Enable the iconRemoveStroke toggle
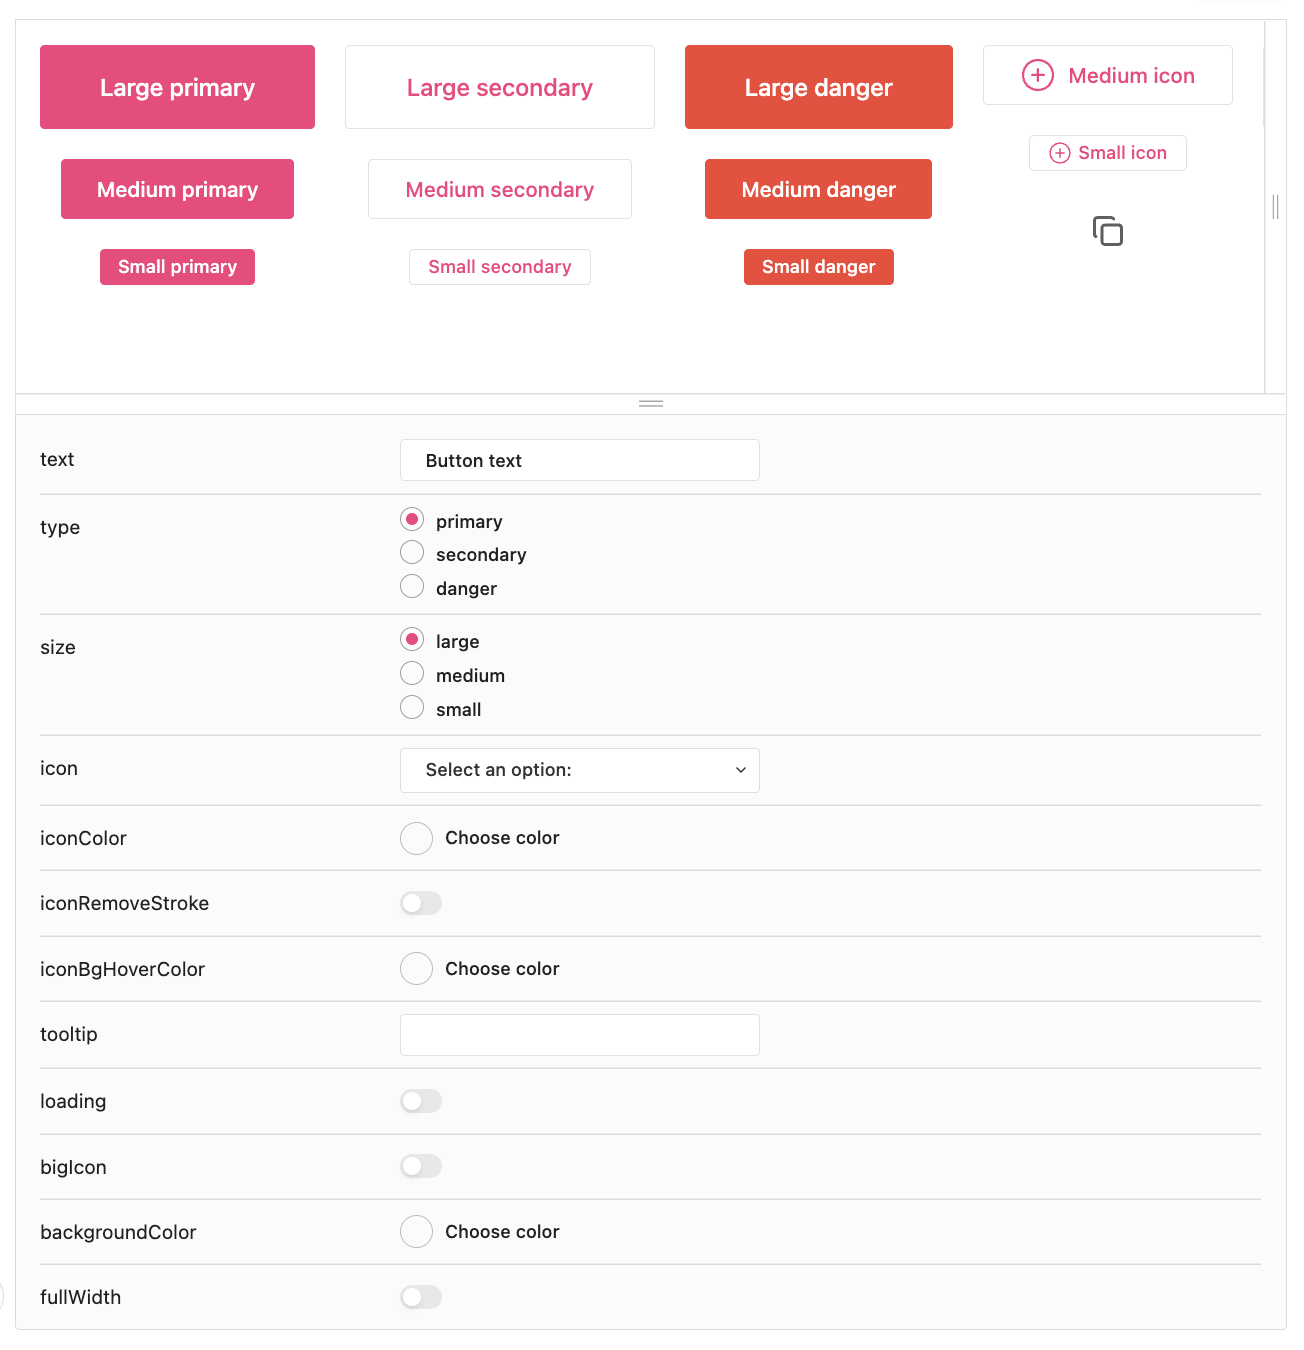 point(420,903)
